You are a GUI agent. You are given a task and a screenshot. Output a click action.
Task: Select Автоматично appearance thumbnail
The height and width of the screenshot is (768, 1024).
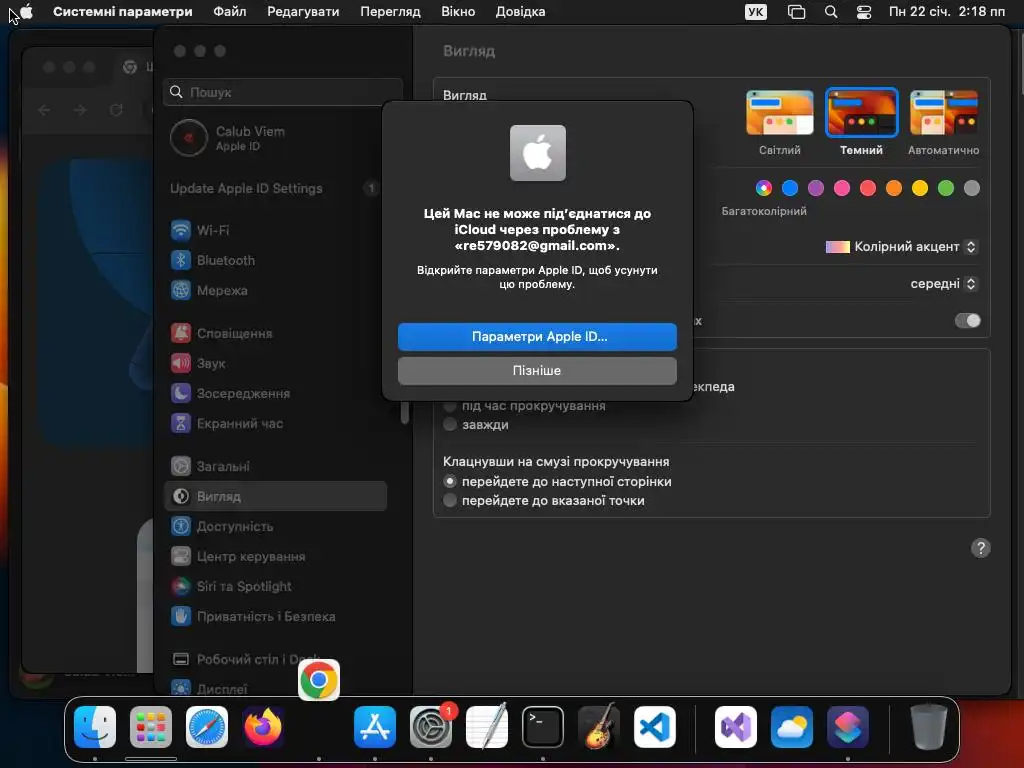pos(944,112)
